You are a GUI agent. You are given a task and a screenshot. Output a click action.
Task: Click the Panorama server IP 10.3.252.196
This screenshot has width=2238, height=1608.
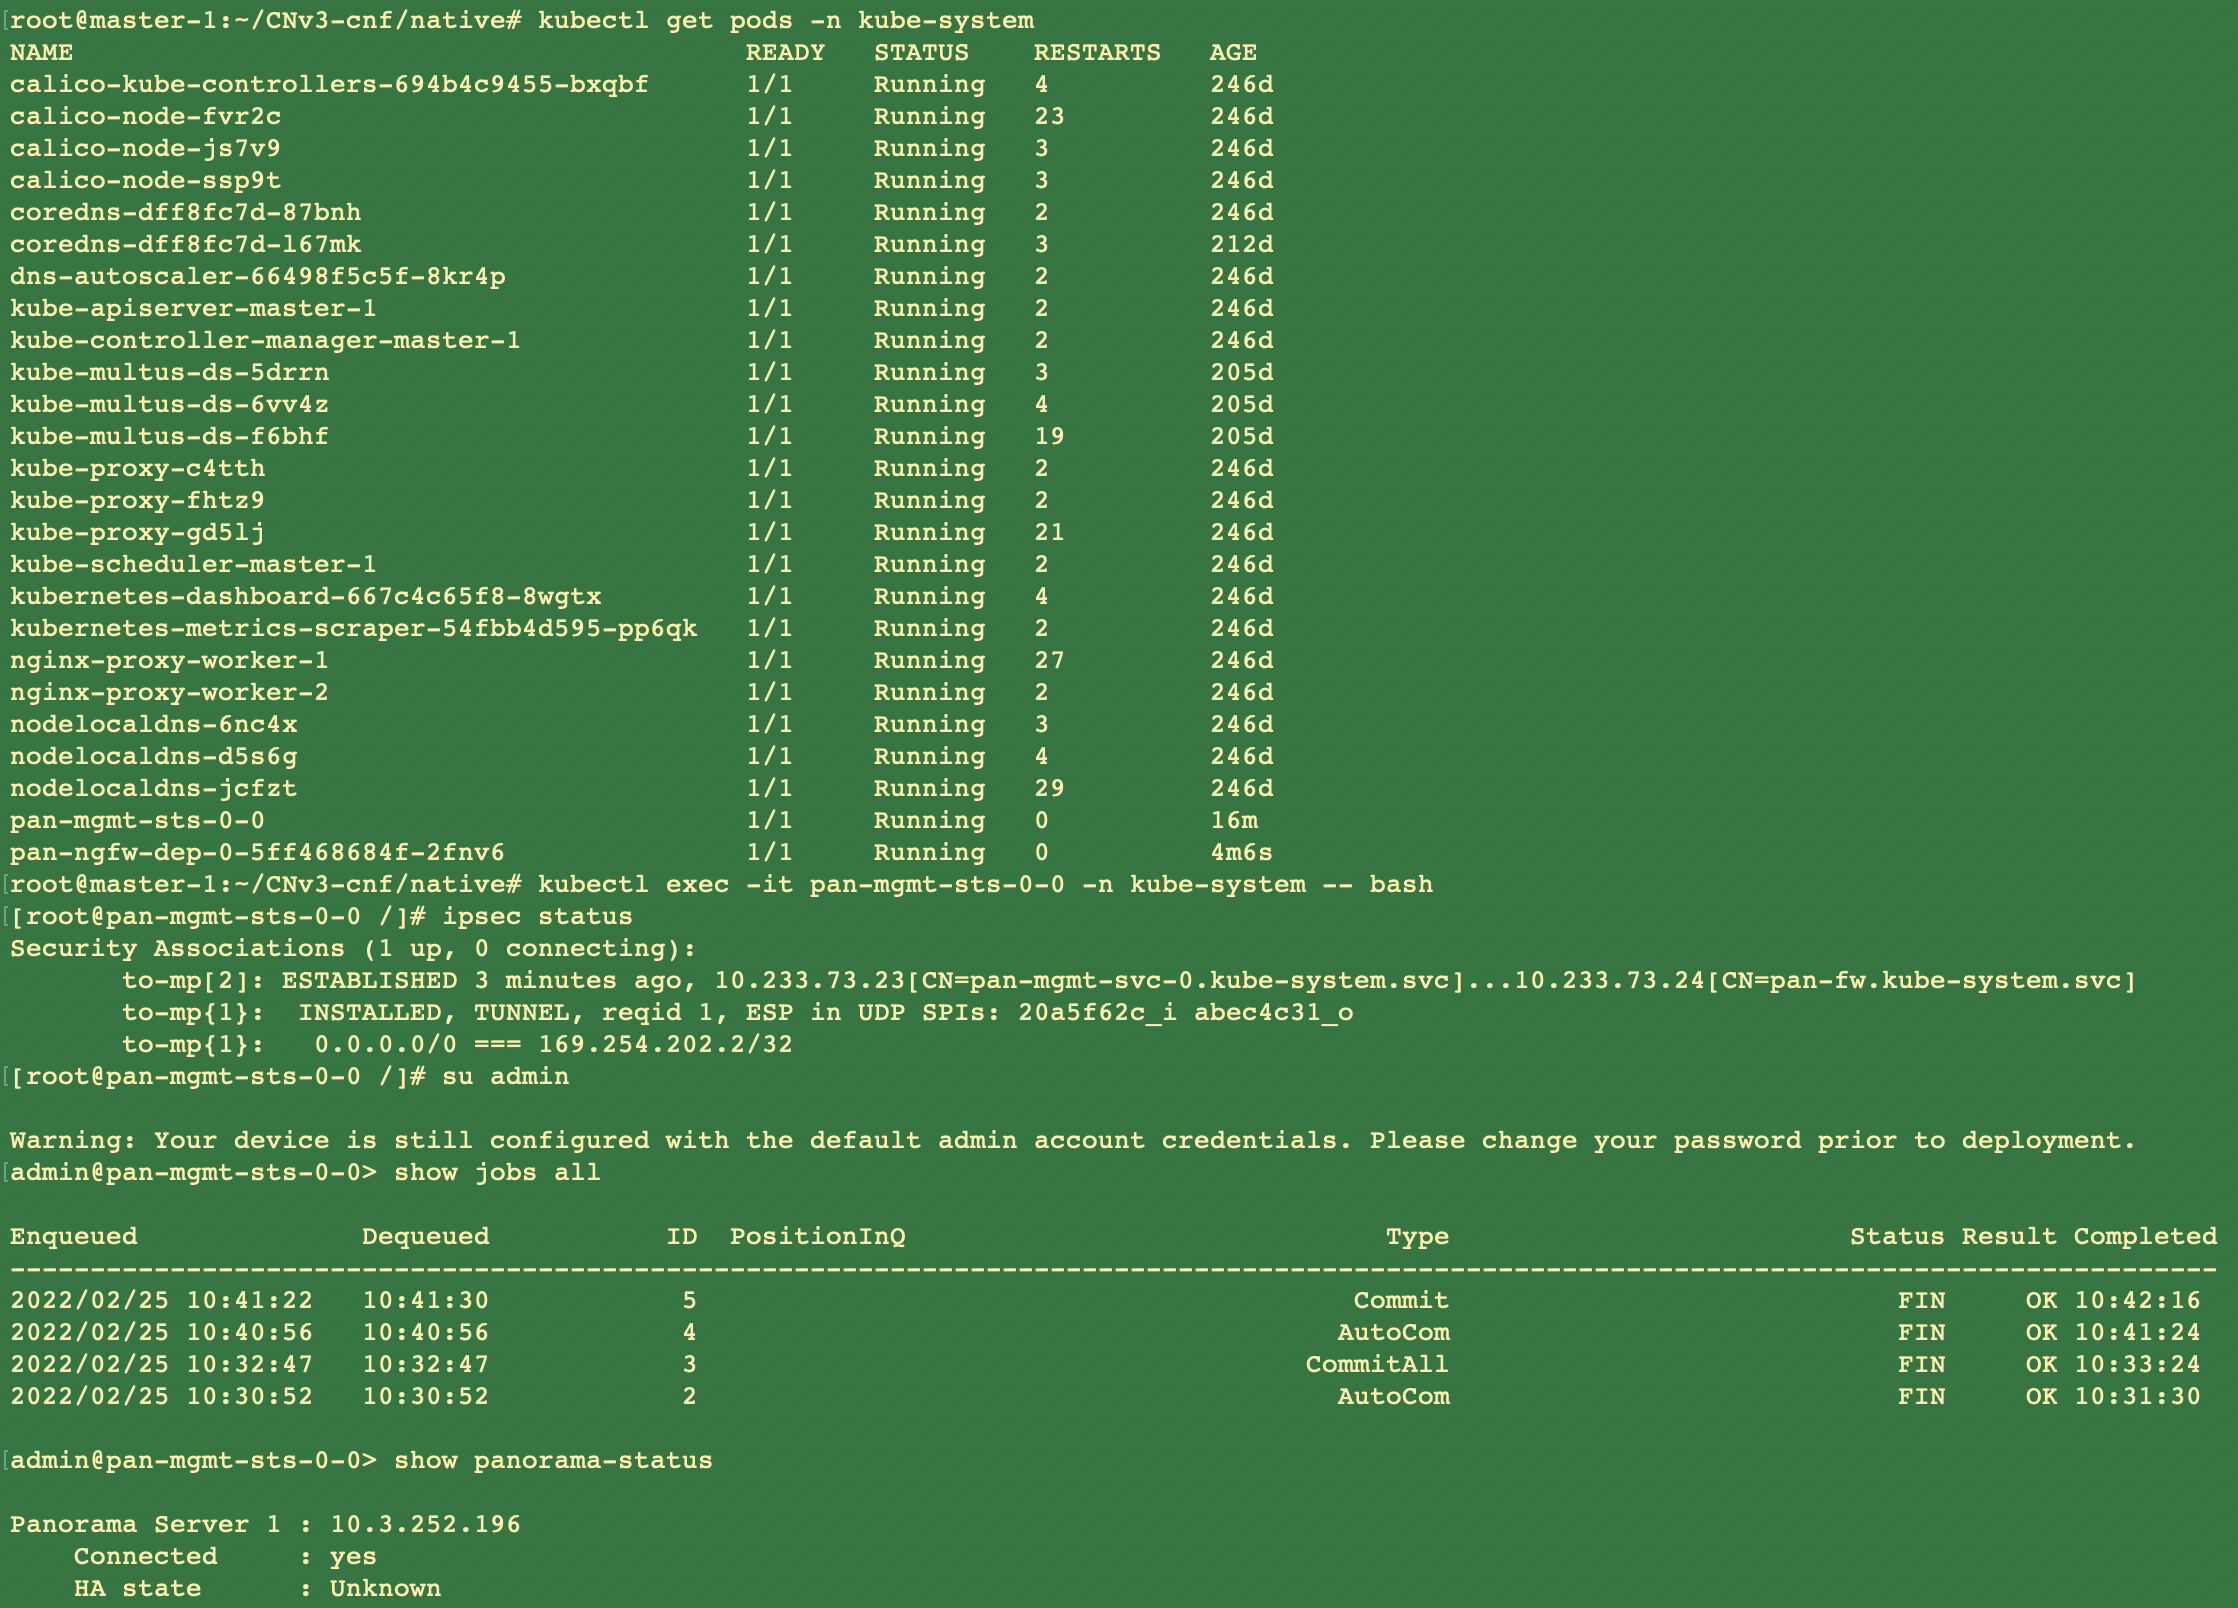(425, 1525)
